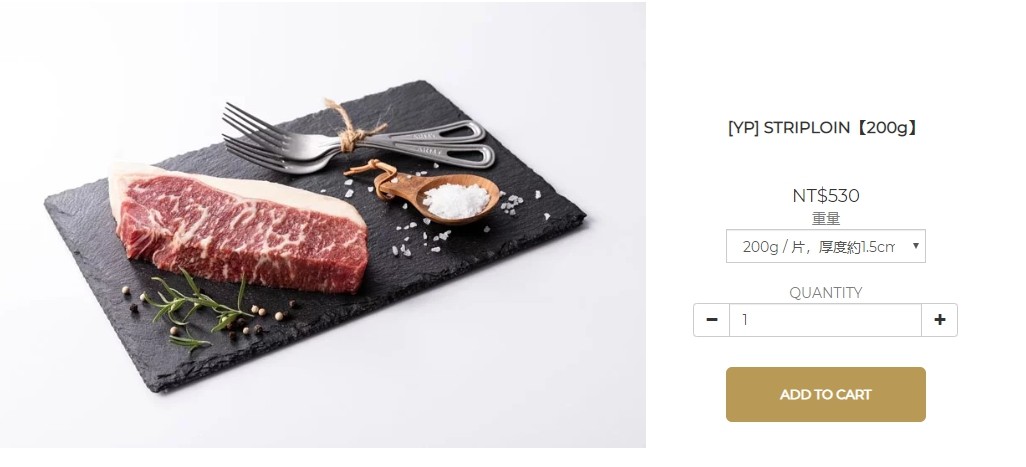Click the leather strap on spoon handle
1026x467 pixels.
[372, 174]
